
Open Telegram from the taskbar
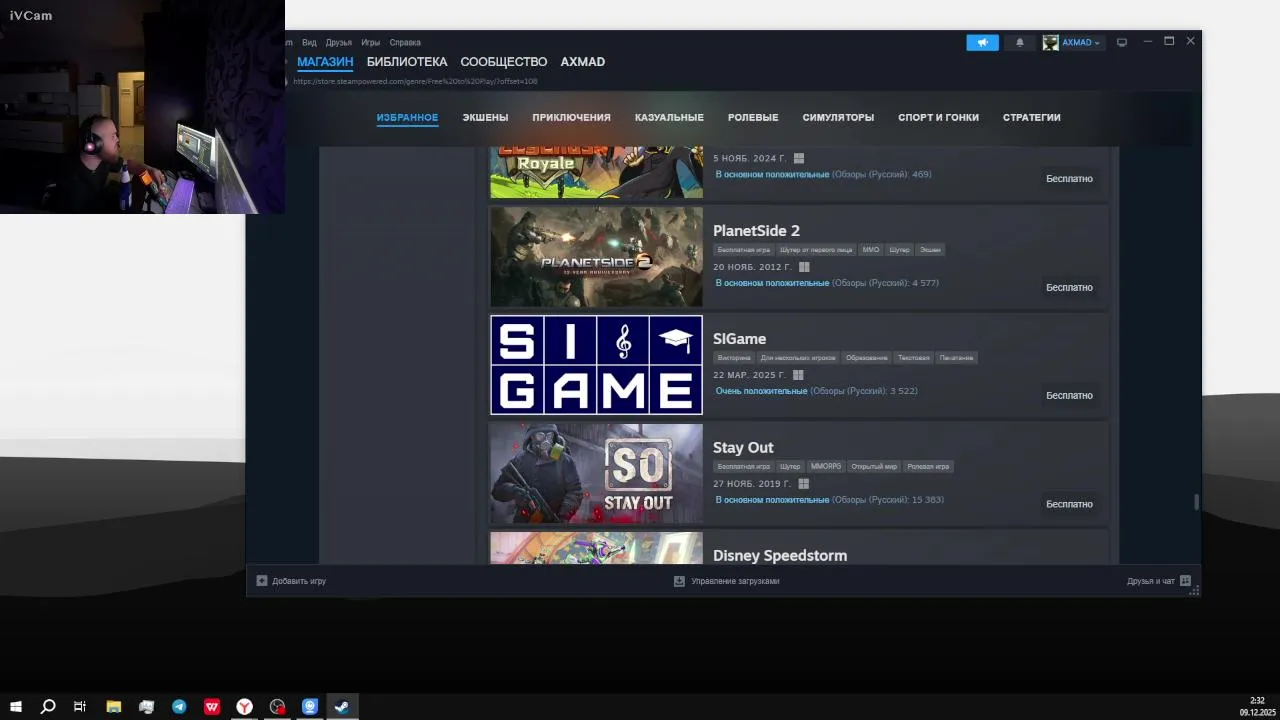(x=179, y=706)
